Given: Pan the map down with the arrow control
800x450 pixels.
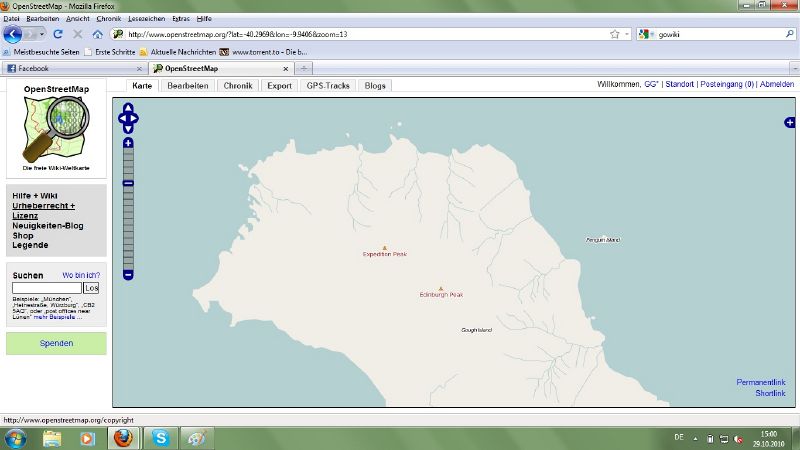Looking at the screenshot, I should pos(128,129).
